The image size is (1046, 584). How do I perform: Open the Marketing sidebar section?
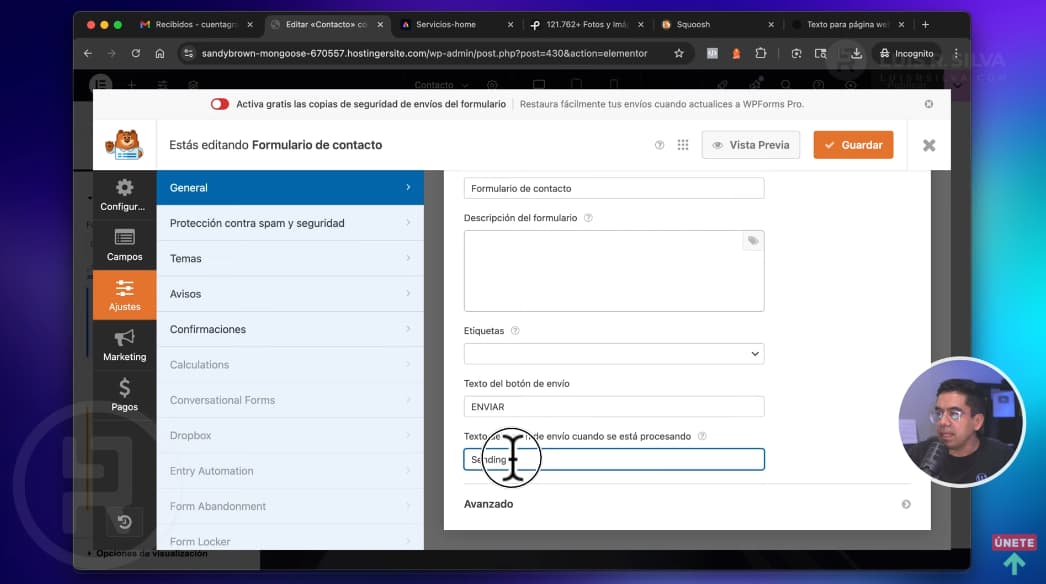click(124, 345)
